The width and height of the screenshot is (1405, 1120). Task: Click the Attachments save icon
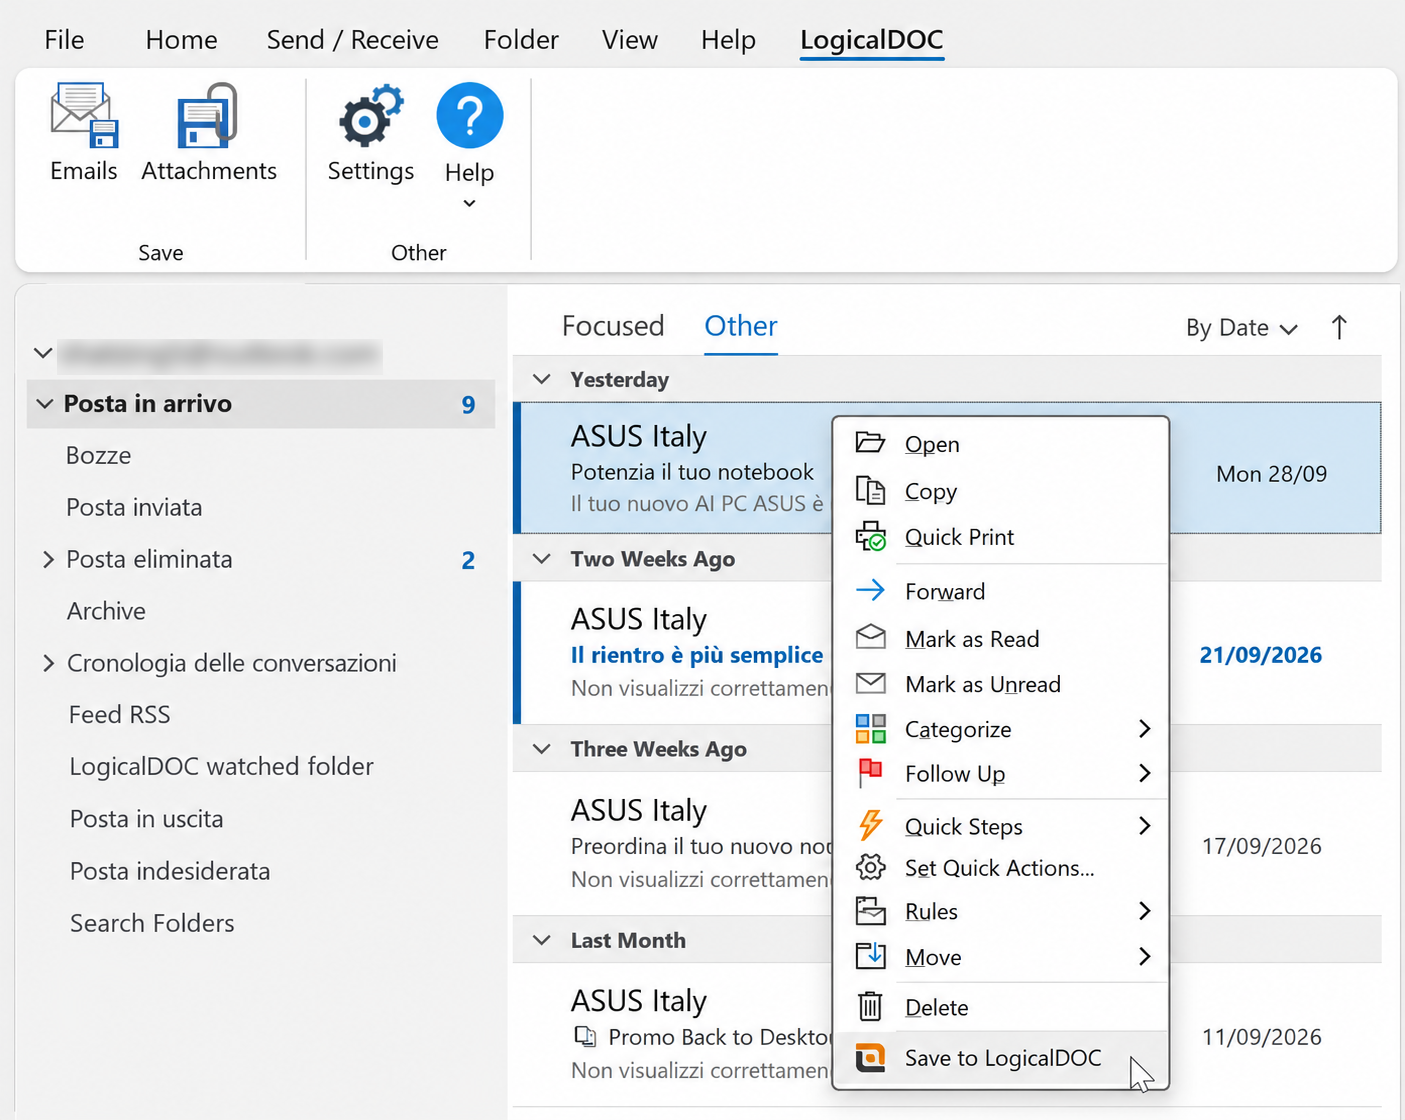click(208, 115)
